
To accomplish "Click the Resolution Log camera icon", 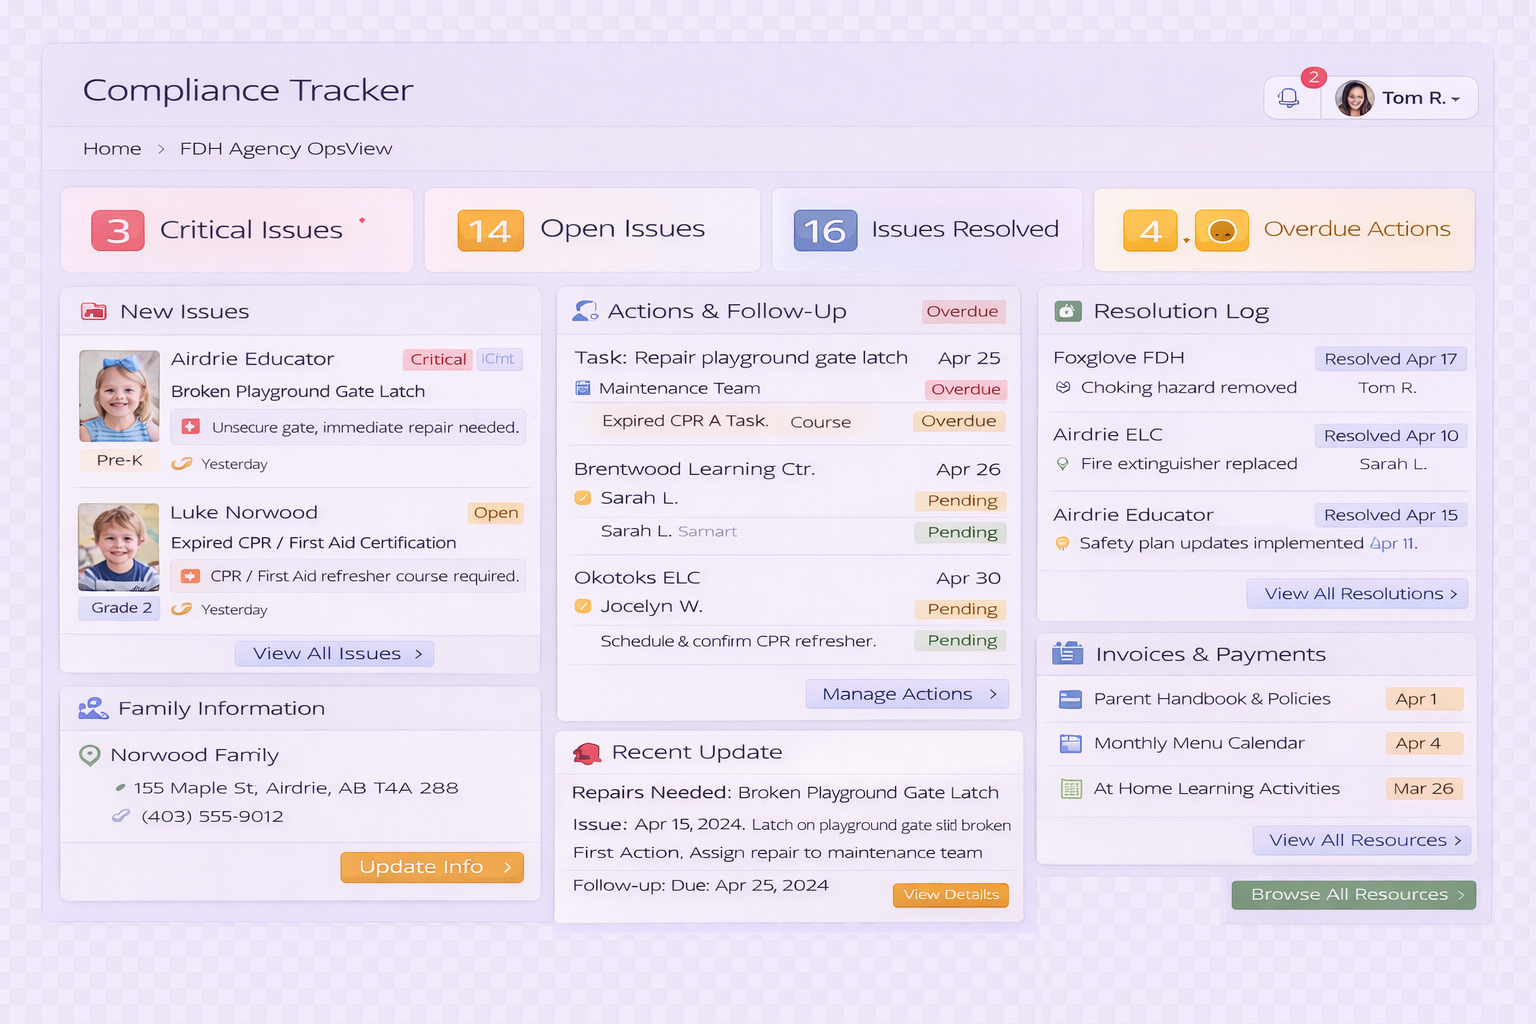I will 1068,312.
